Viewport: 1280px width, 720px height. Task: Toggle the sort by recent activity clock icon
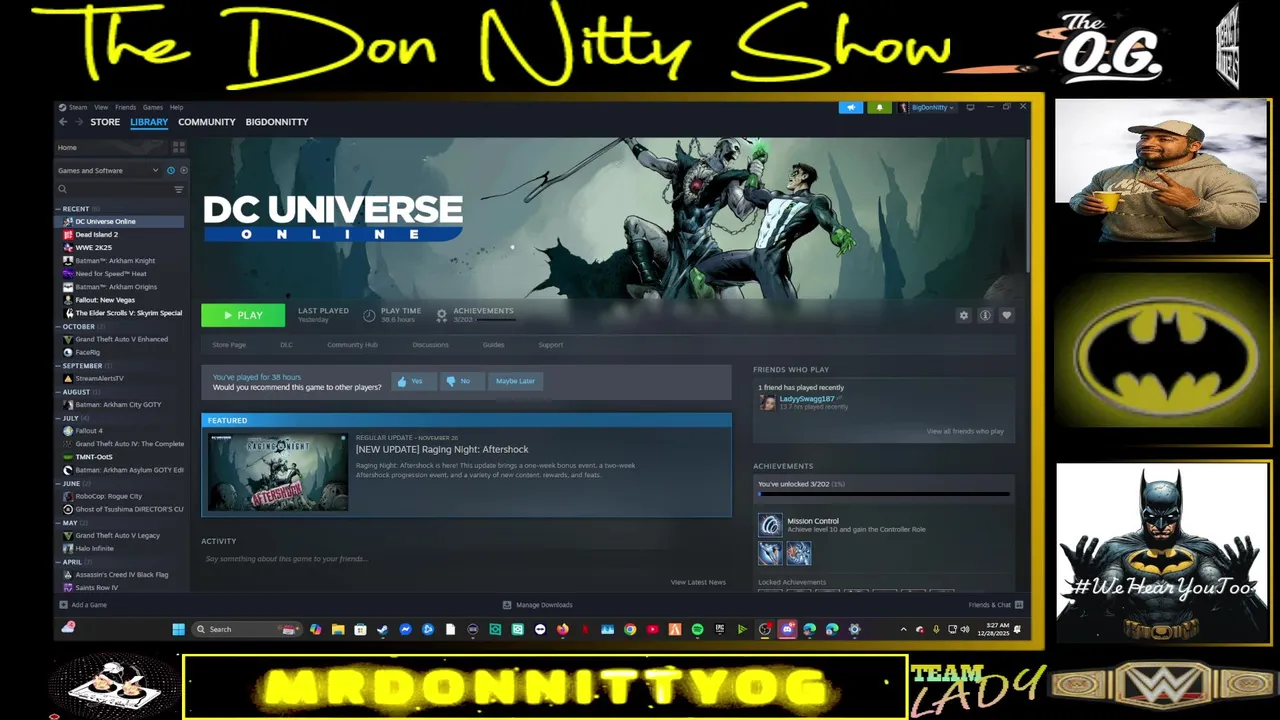click(x=171, y=171)
